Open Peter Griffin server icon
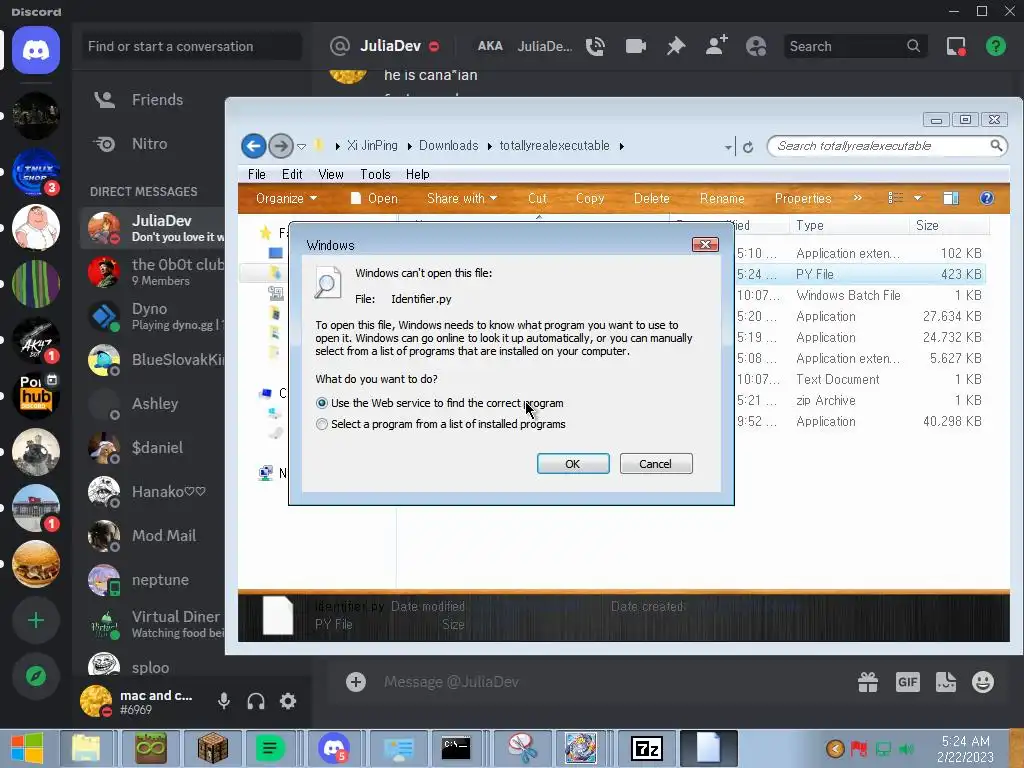Image resolution: width=1024 pixels, height=768 pixels. tap(36, 227)
